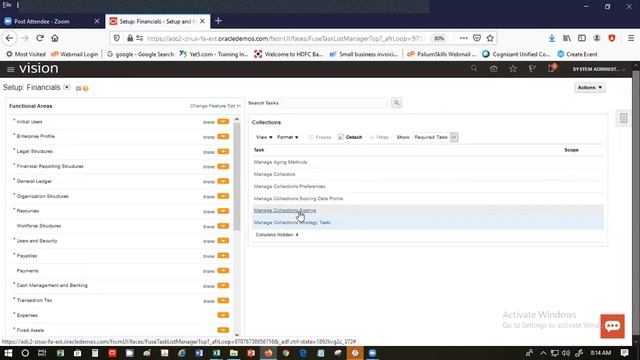The width and height of the screenshot is (640, 360).
Task: Expand the Show Required Tasks combo box
Action: 454,137
